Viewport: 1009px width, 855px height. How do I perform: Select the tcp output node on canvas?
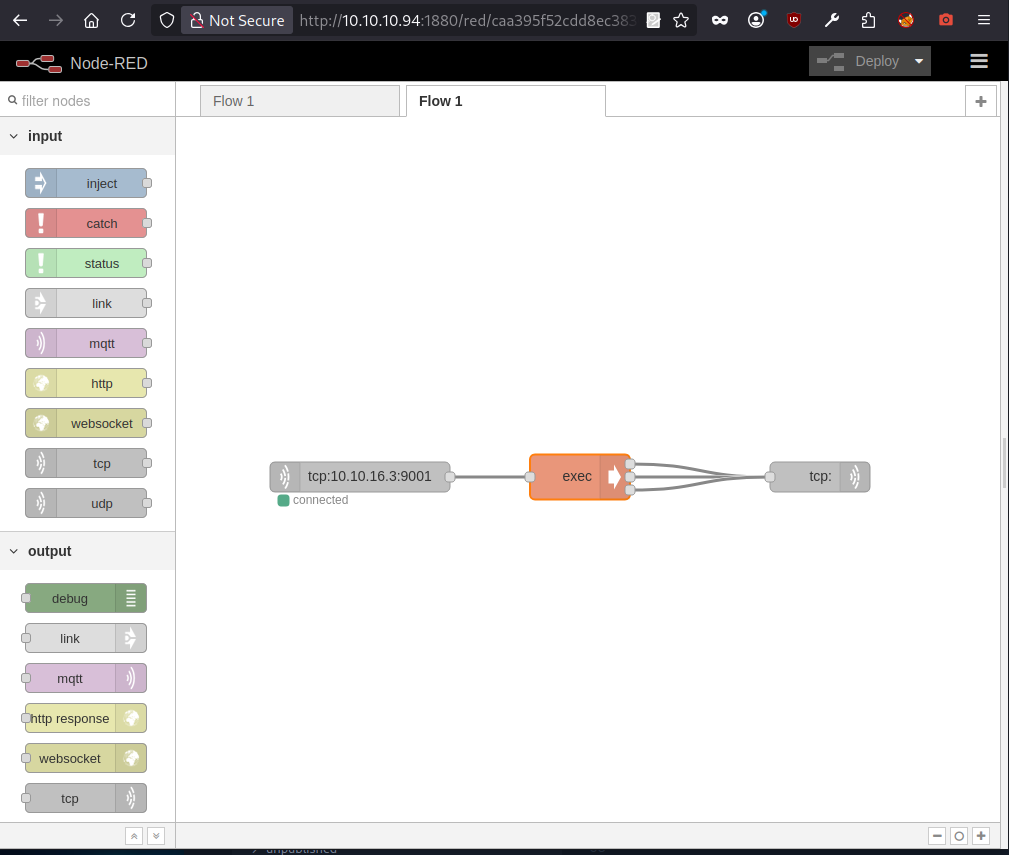tap(819, 477)
